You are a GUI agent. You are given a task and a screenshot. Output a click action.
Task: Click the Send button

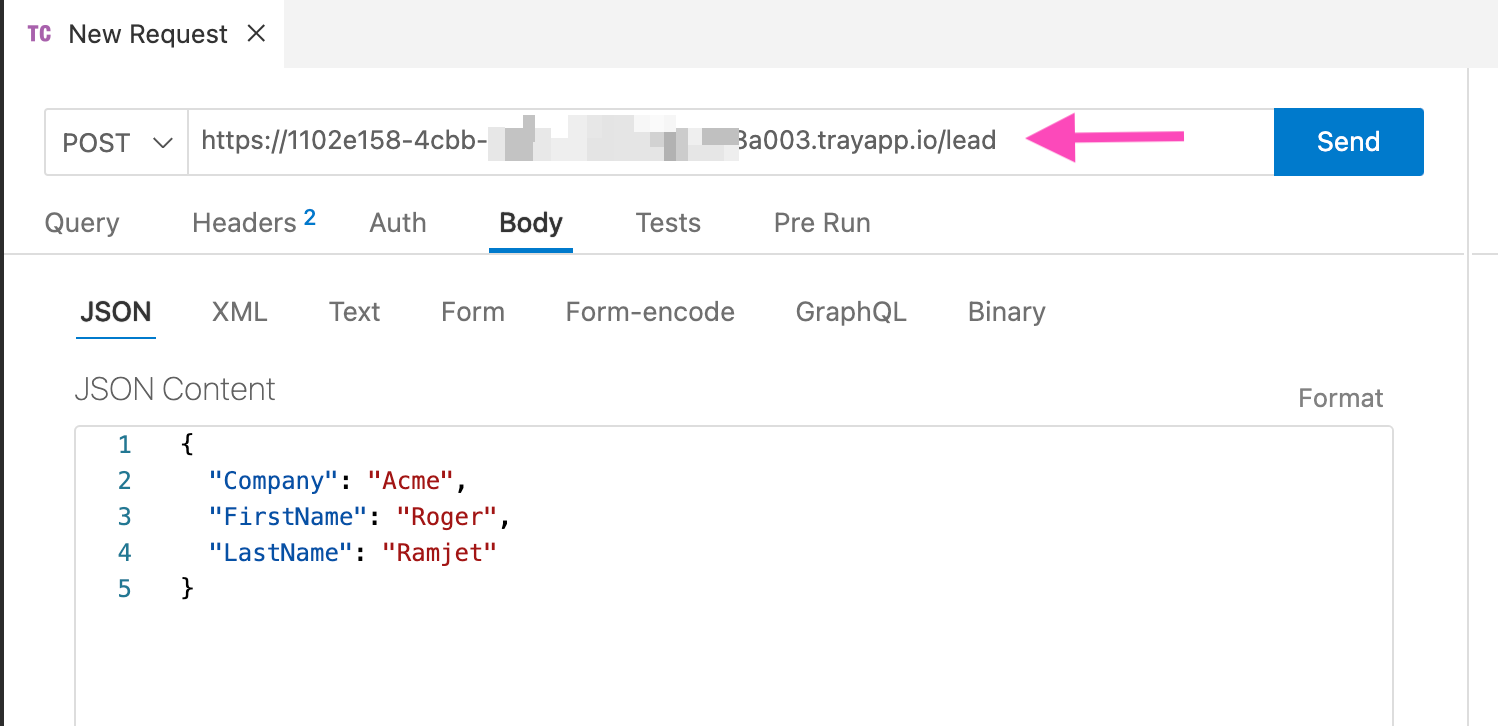coord(1348,141)
